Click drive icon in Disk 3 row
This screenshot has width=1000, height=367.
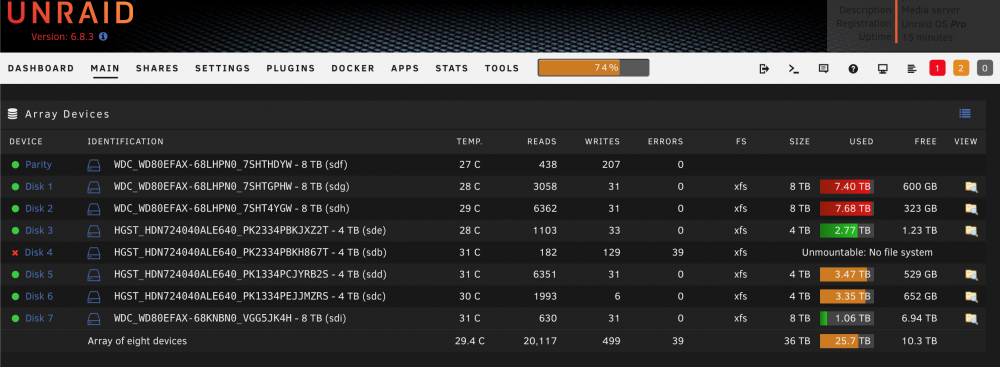[94, 230]
